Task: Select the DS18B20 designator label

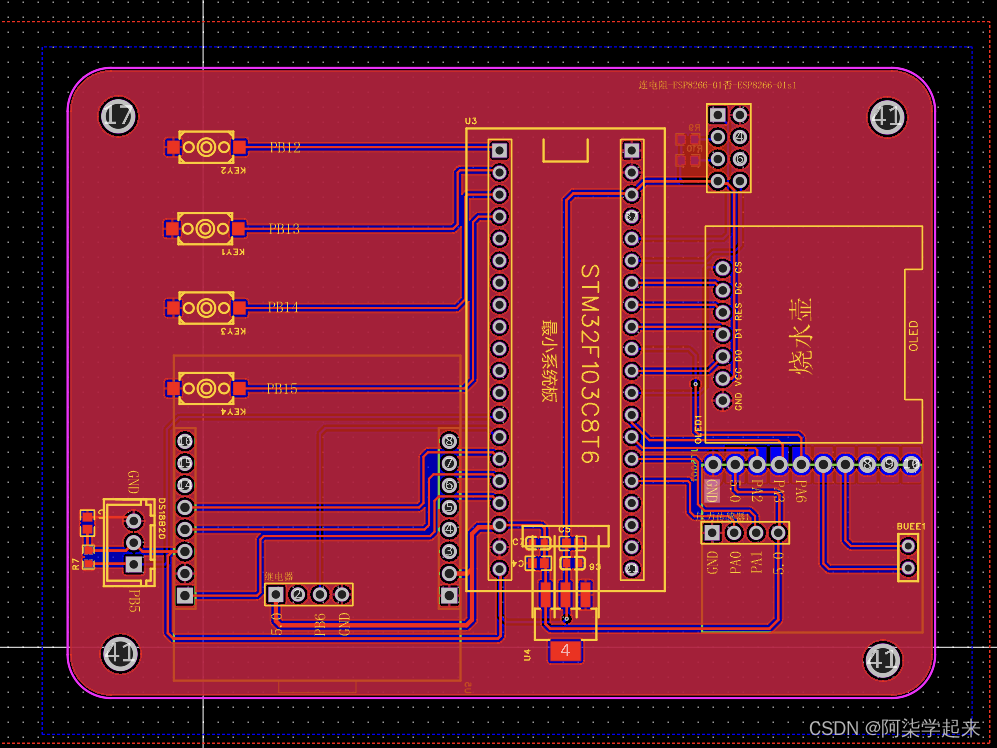Action: point(162,518)
